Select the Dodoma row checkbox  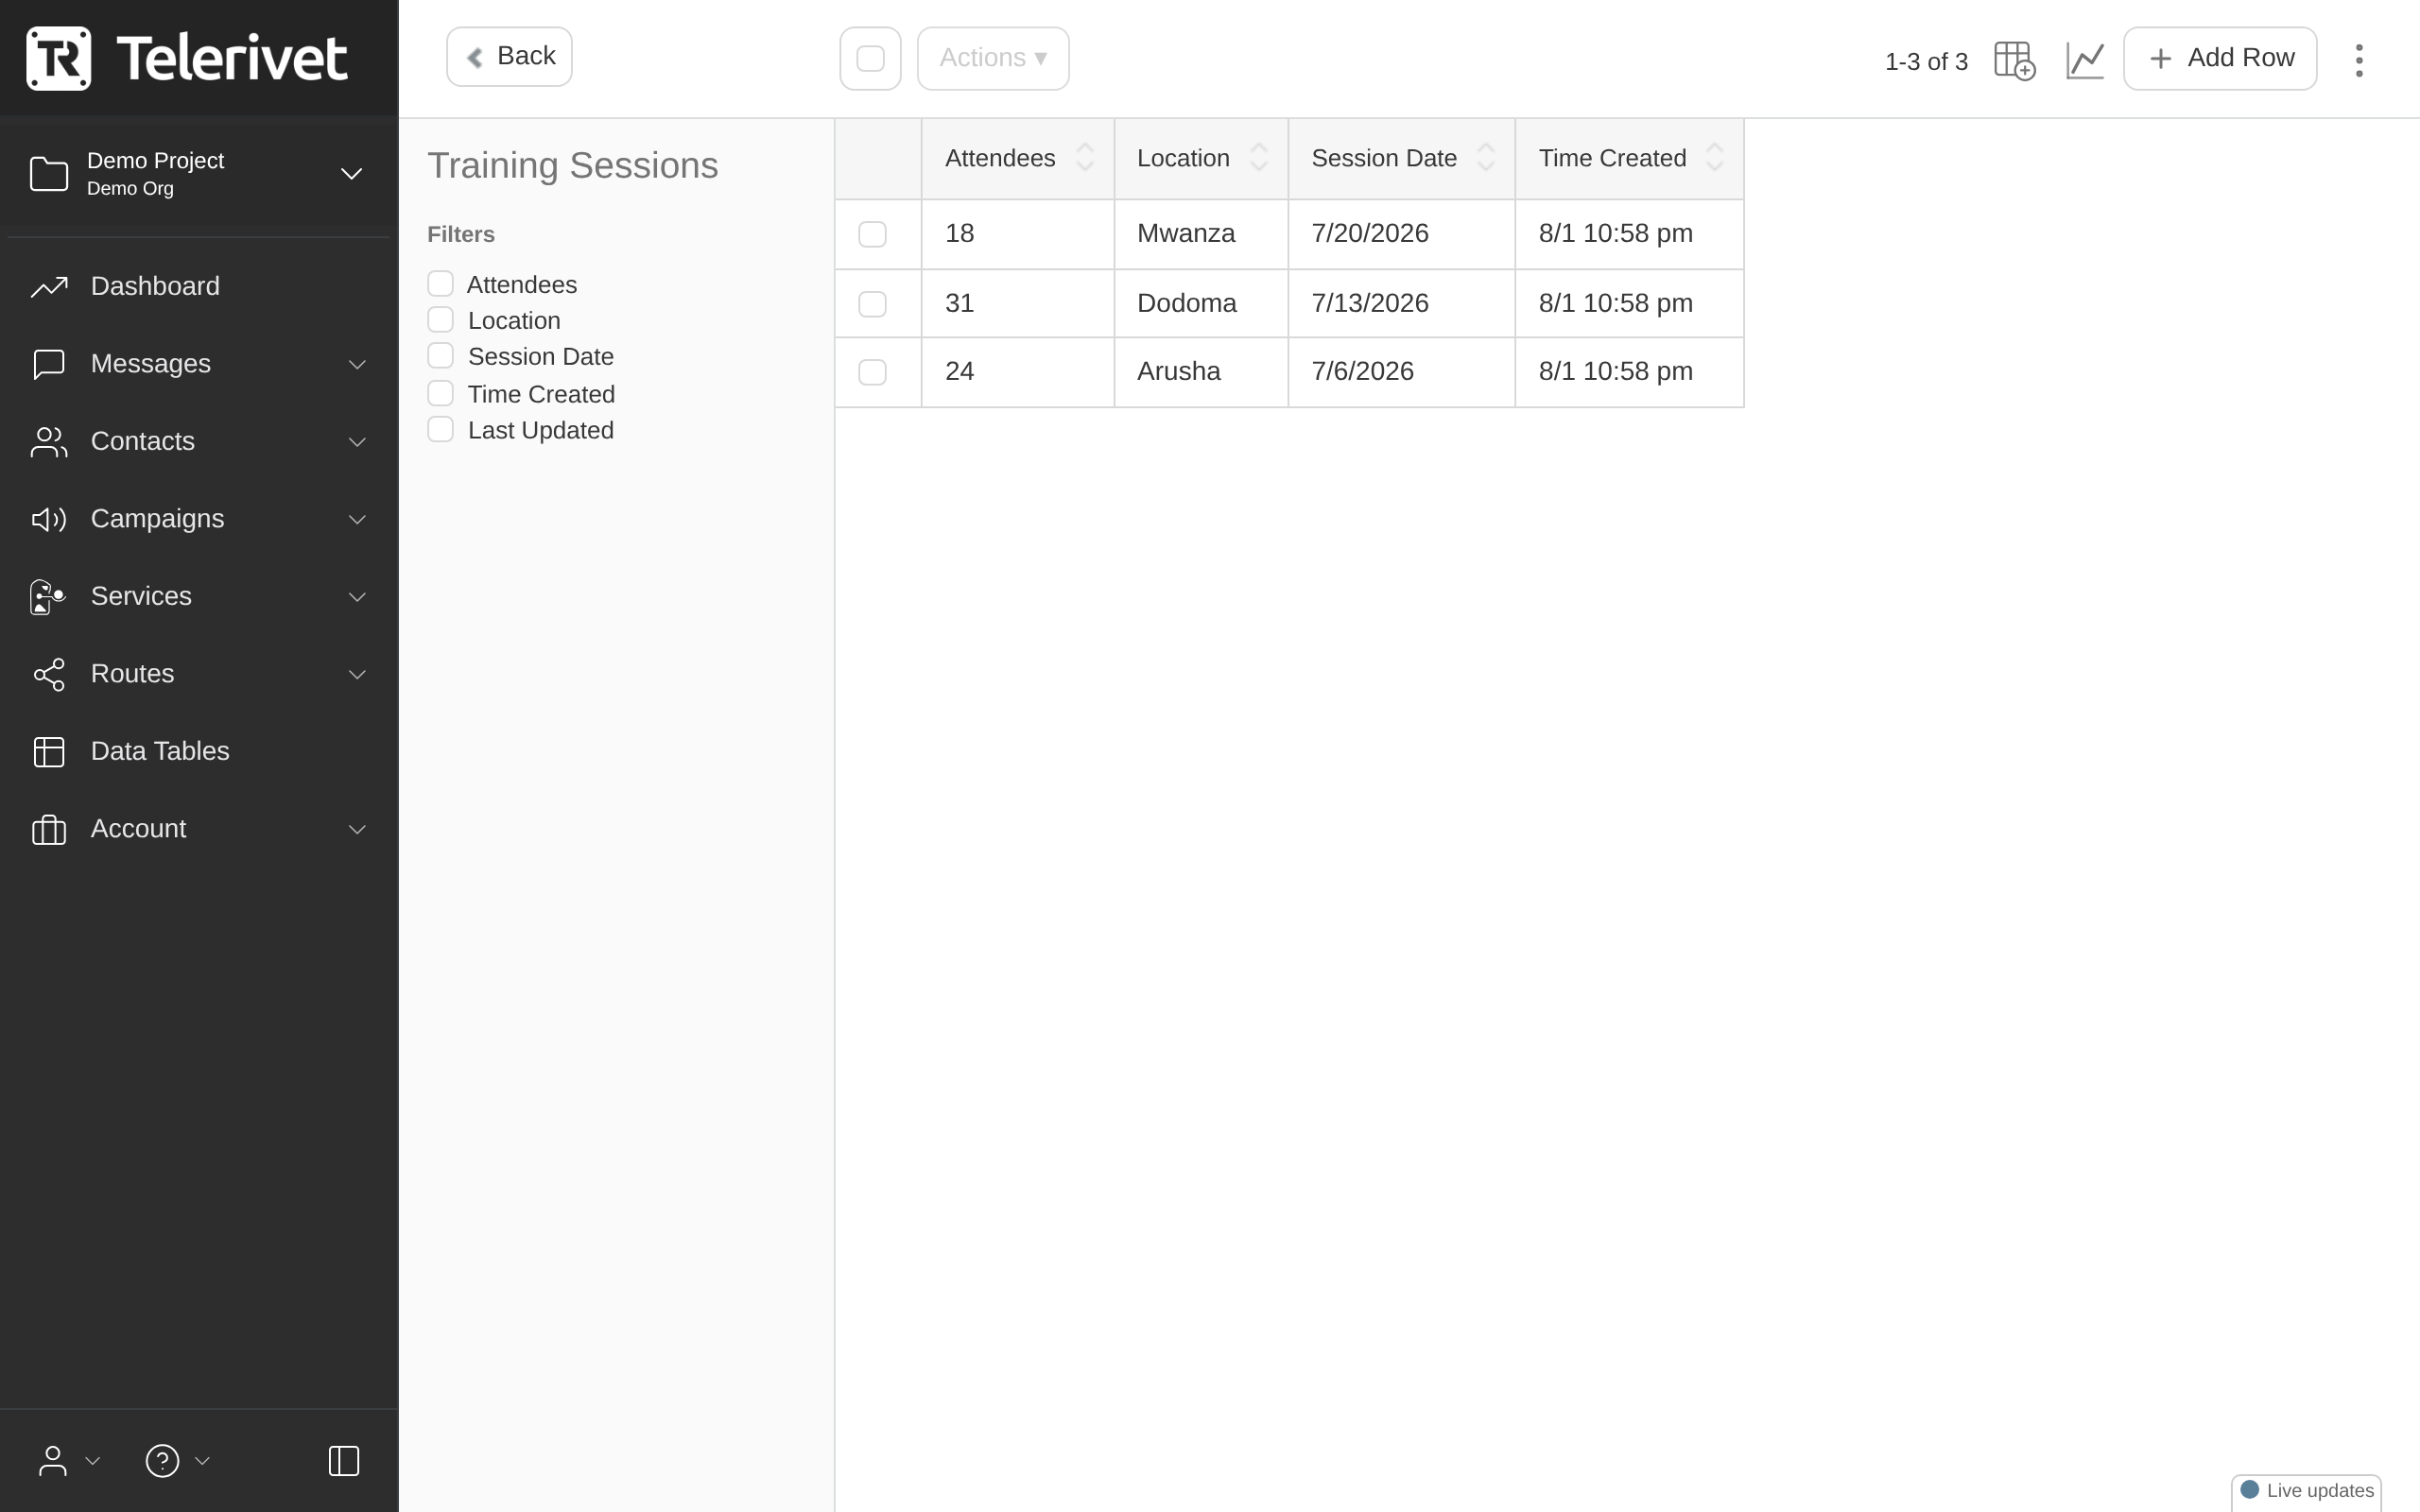pyautogui.click(x=872, y=304)
